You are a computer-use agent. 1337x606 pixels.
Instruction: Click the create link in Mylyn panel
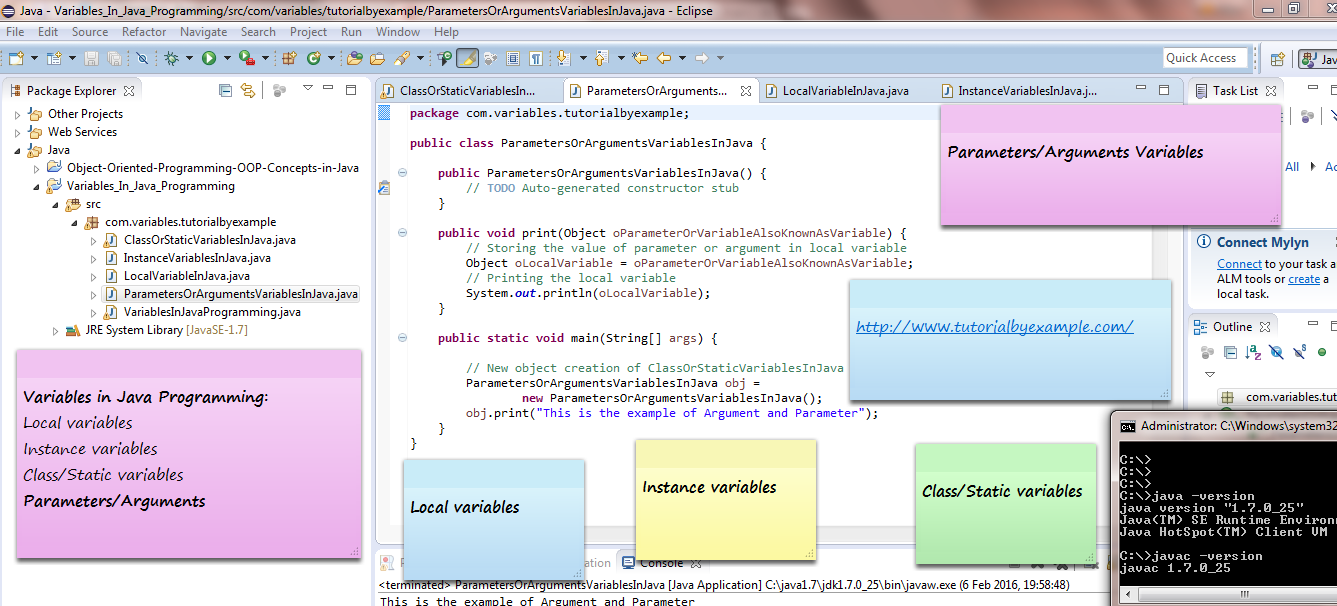tap(1304, 279)
